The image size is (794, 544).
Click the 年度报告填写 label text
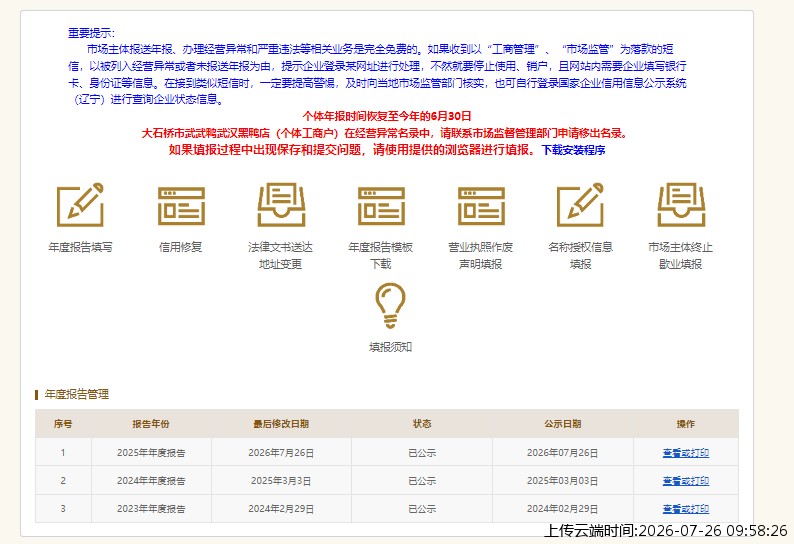point(81,247)
